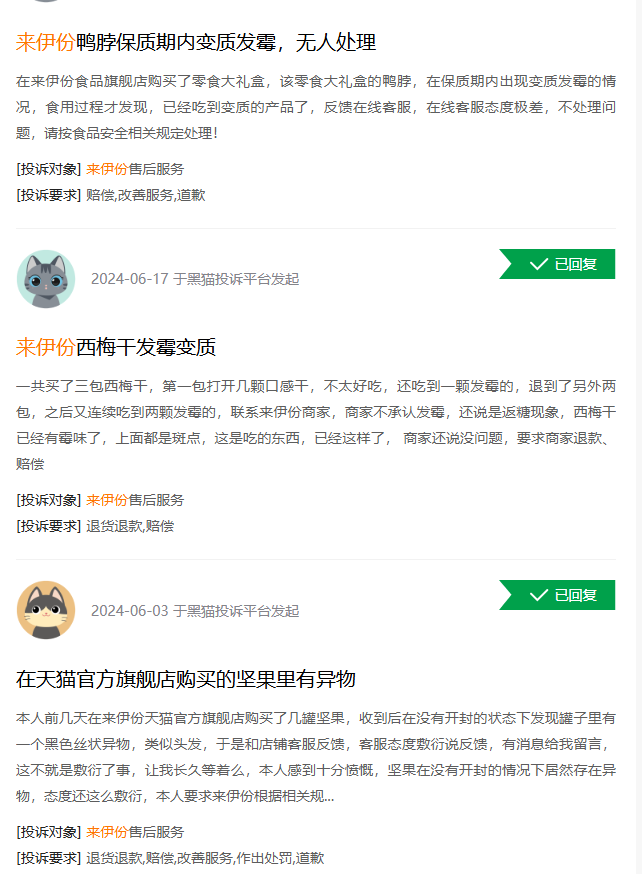Click 投诉要求 退货退款,赔偿 line

(95, 526)
